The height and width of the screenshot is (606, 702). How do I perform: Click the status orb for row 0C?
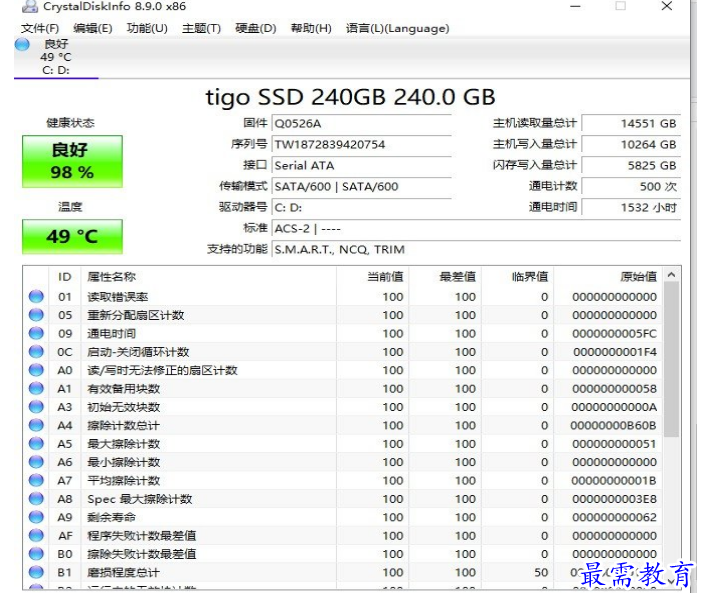point(36,351)
